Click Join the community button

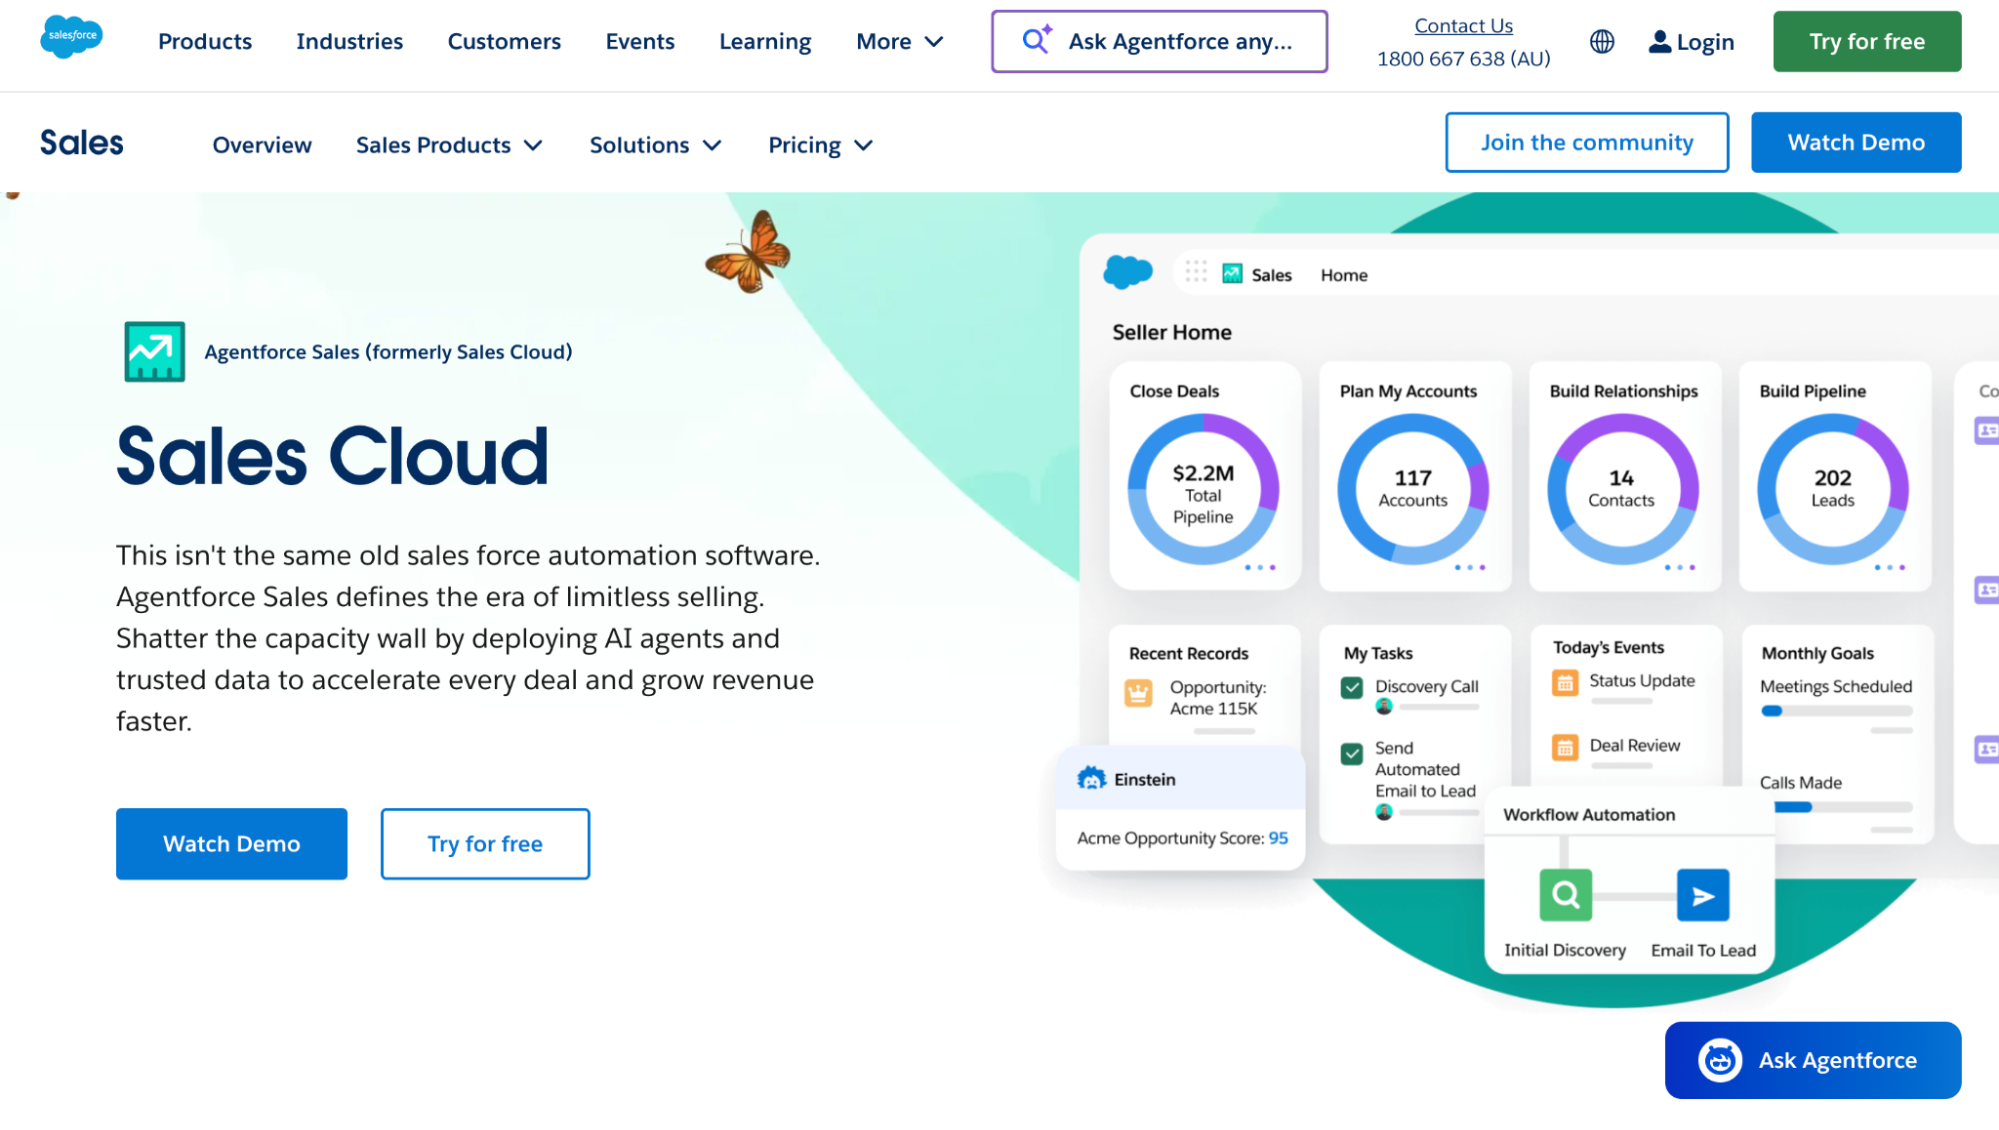pyautogui.click(x=1586, y=142)
